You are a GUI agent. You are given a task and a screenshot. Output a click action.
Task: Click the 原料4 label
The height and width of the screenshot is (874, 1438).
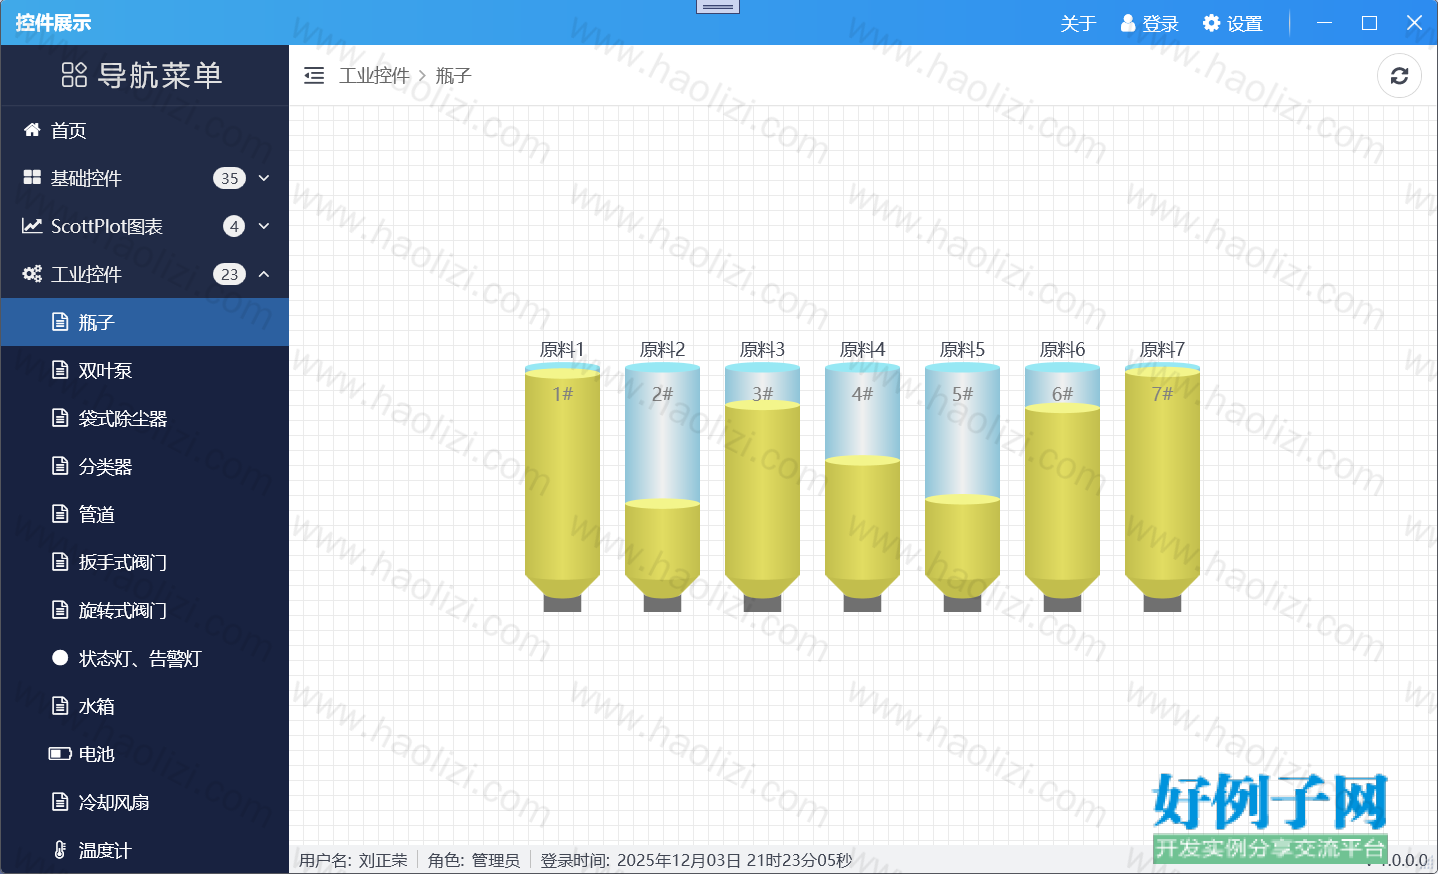[x=862, y=349]
